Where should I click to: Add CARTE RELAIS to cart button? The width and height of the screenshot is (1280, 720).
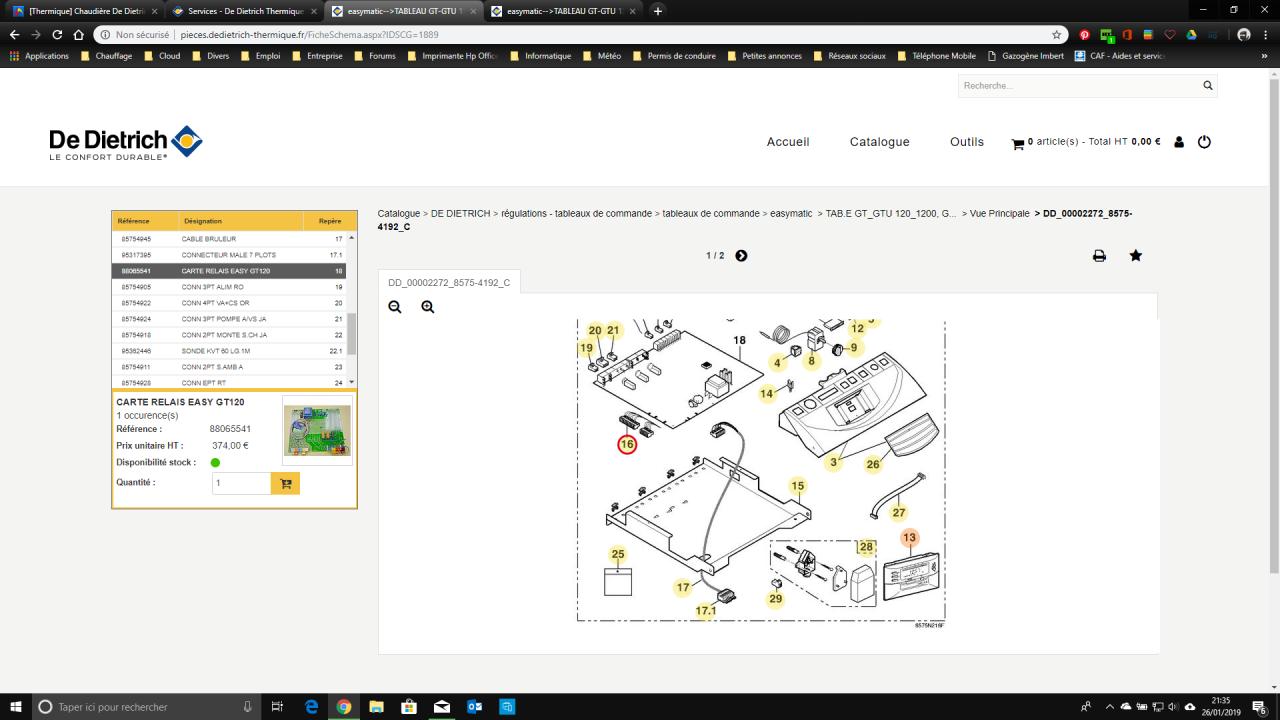pyautogui.click(x=285, y=483)
